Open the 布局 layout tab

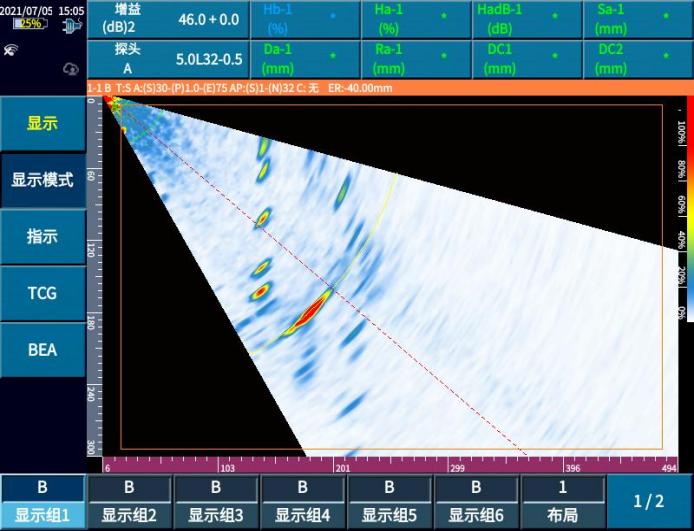(x=562, y=502)
